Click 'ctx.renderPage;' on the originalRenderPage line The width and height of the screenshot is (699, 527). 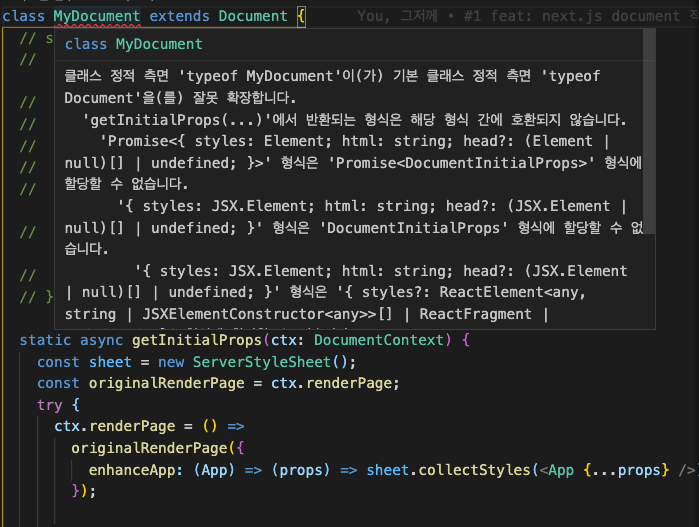click(x=335, y=383)
